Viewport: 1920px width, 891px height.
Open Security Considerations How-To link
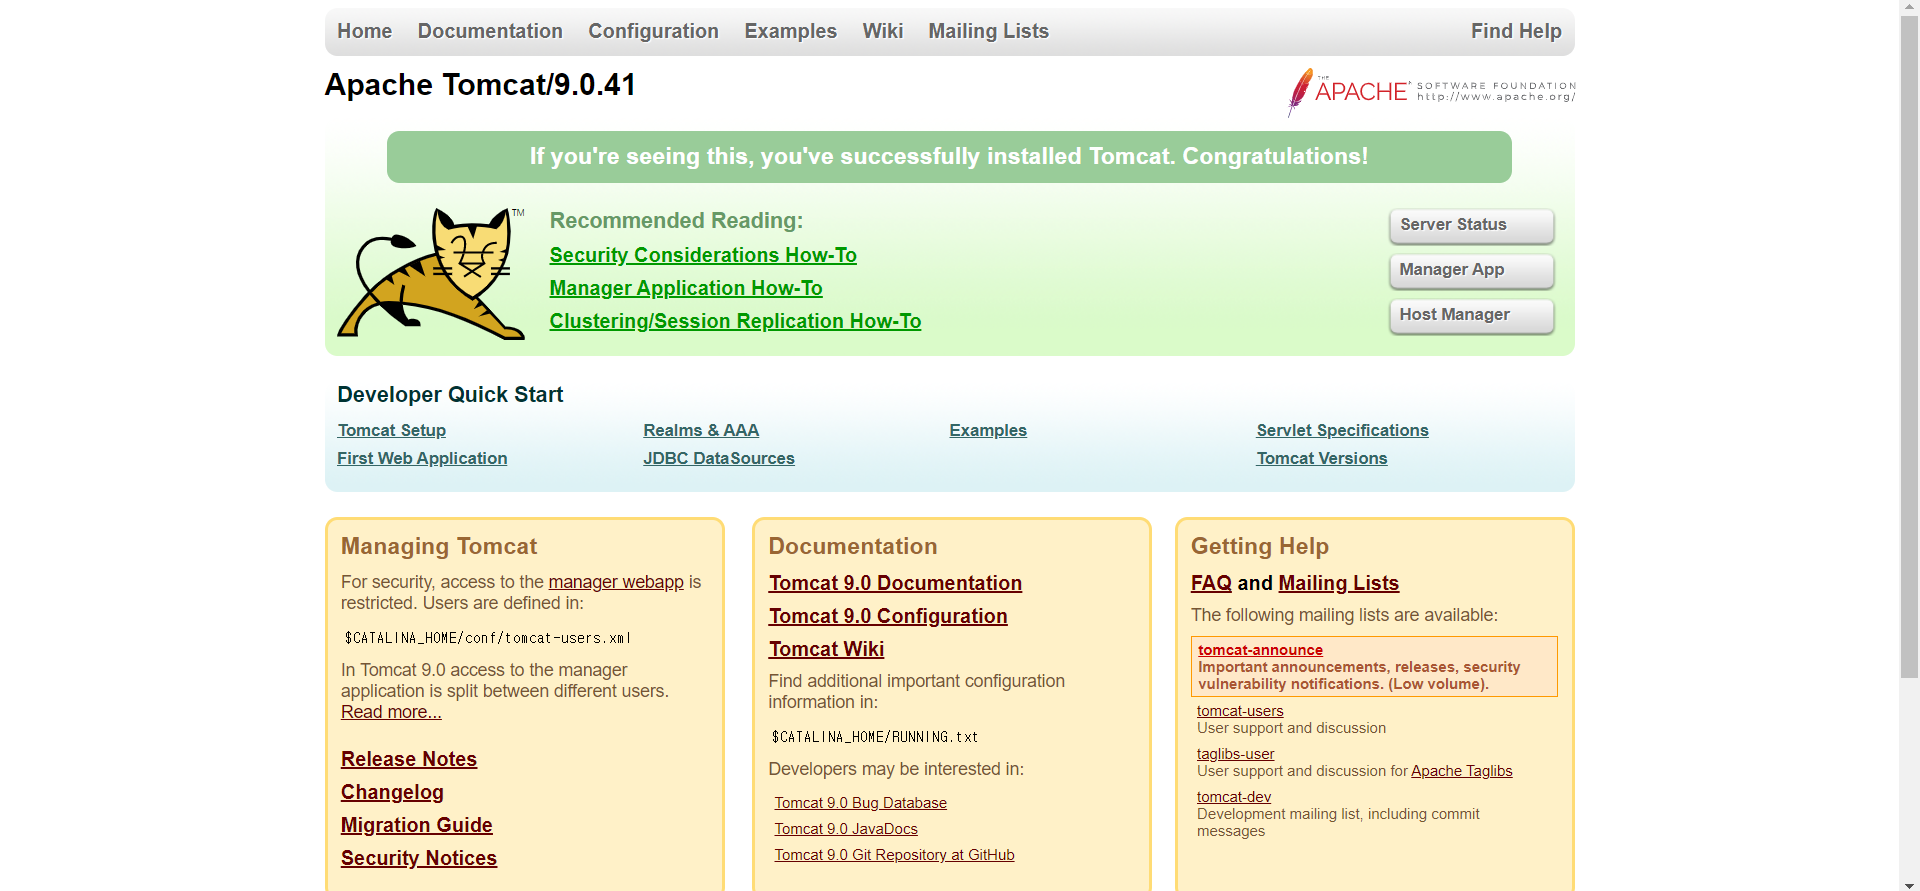703,255
